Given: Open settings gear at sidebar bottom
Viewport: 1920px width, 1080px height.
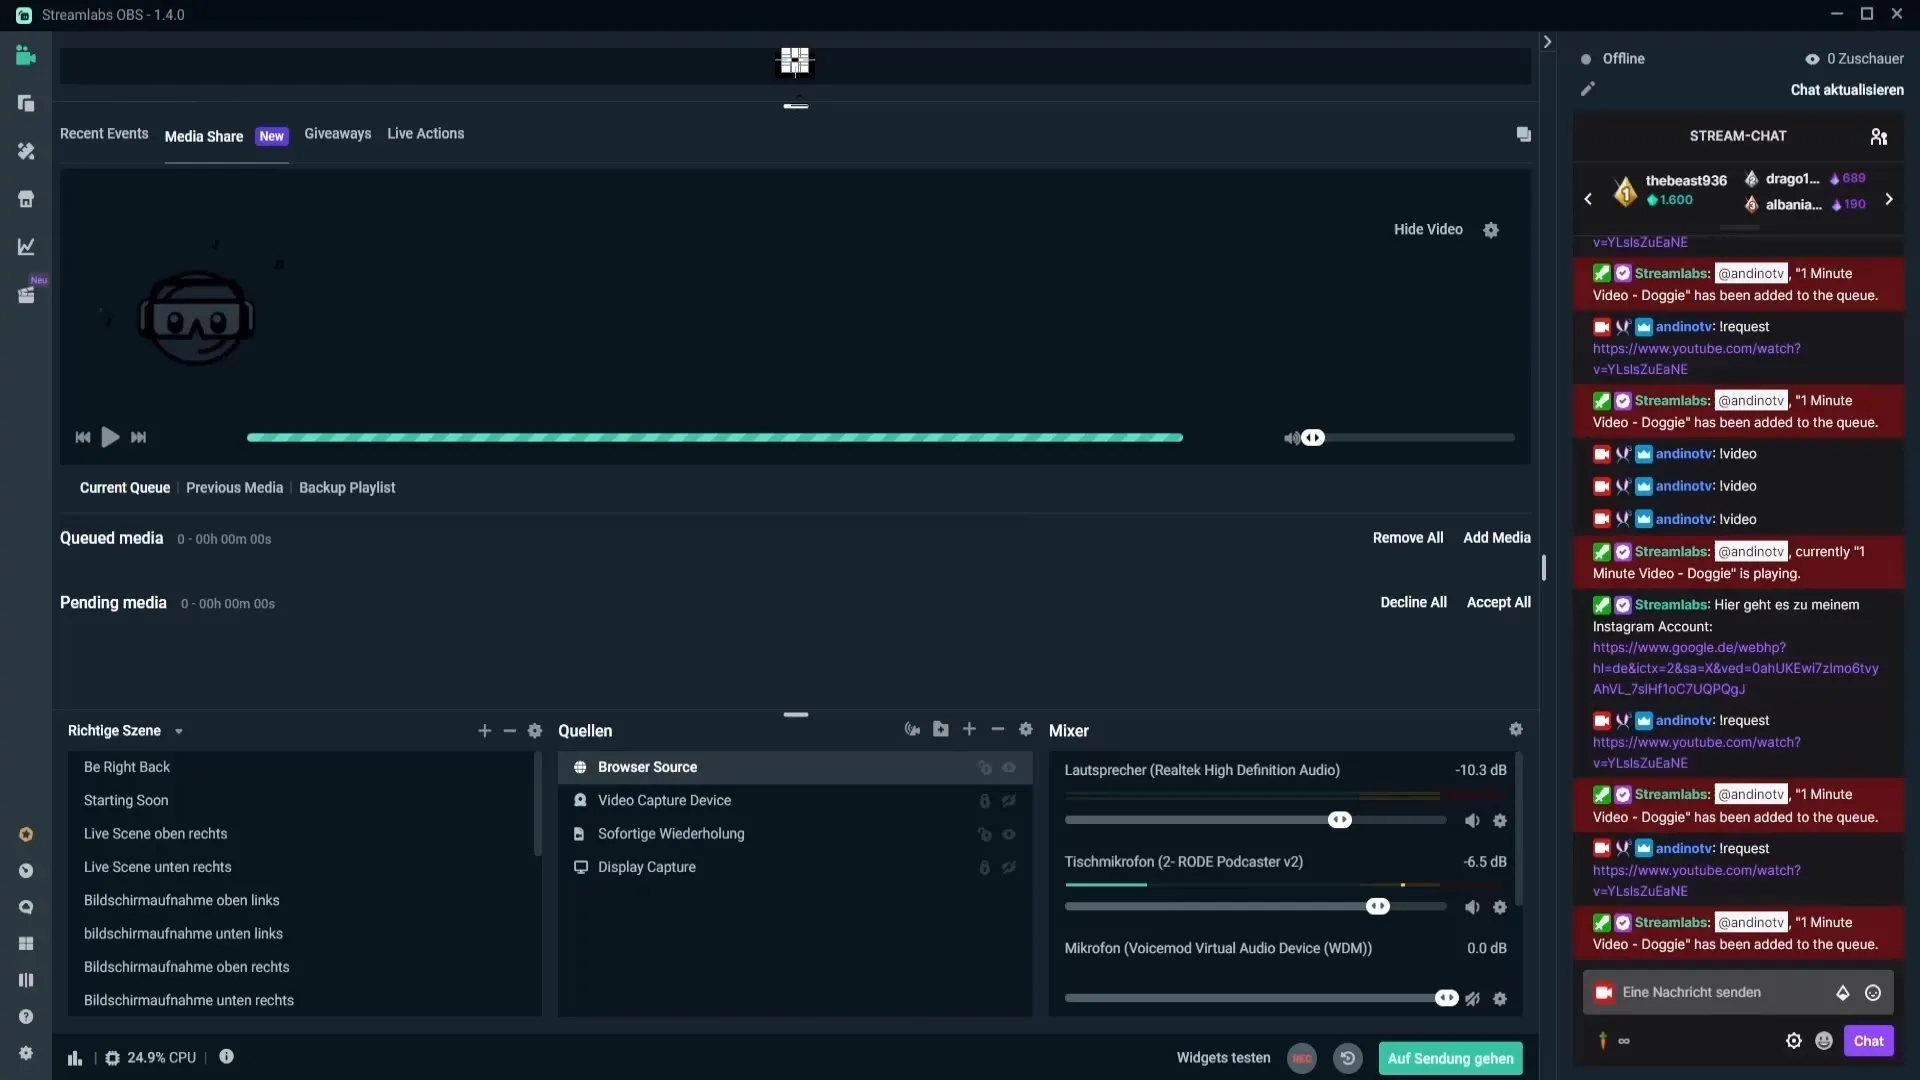Looking at the screenshot, I should [x=26, y=1053].
